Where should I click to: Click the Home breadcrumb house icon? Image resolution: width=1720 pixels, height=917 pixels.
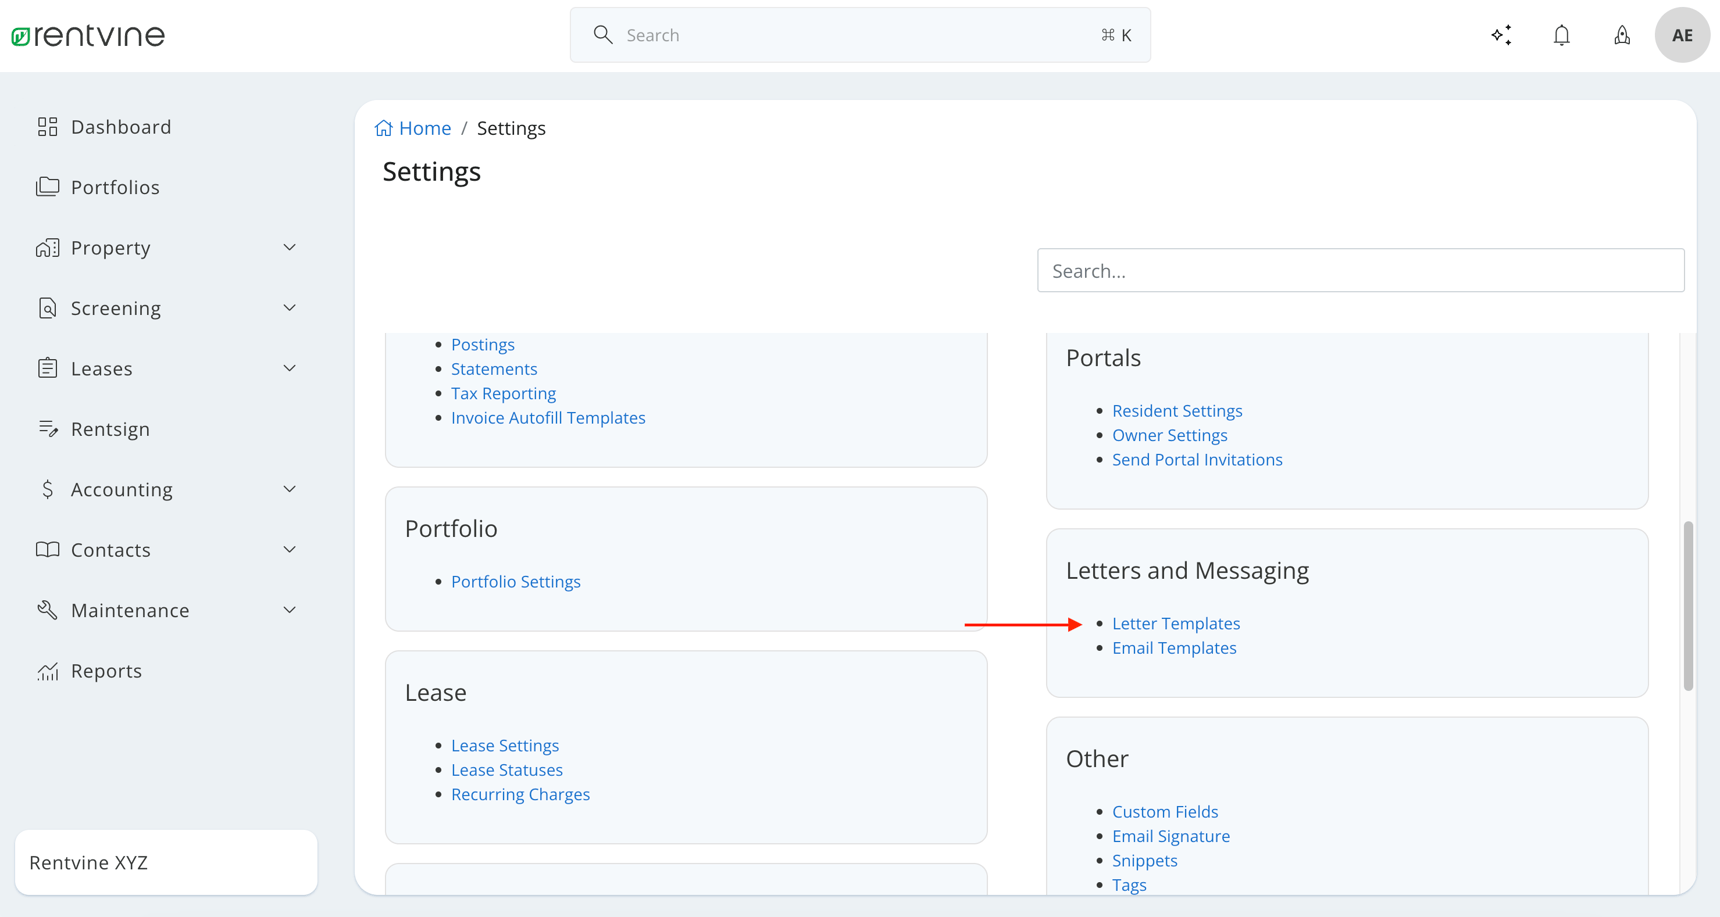click(384, 128)
